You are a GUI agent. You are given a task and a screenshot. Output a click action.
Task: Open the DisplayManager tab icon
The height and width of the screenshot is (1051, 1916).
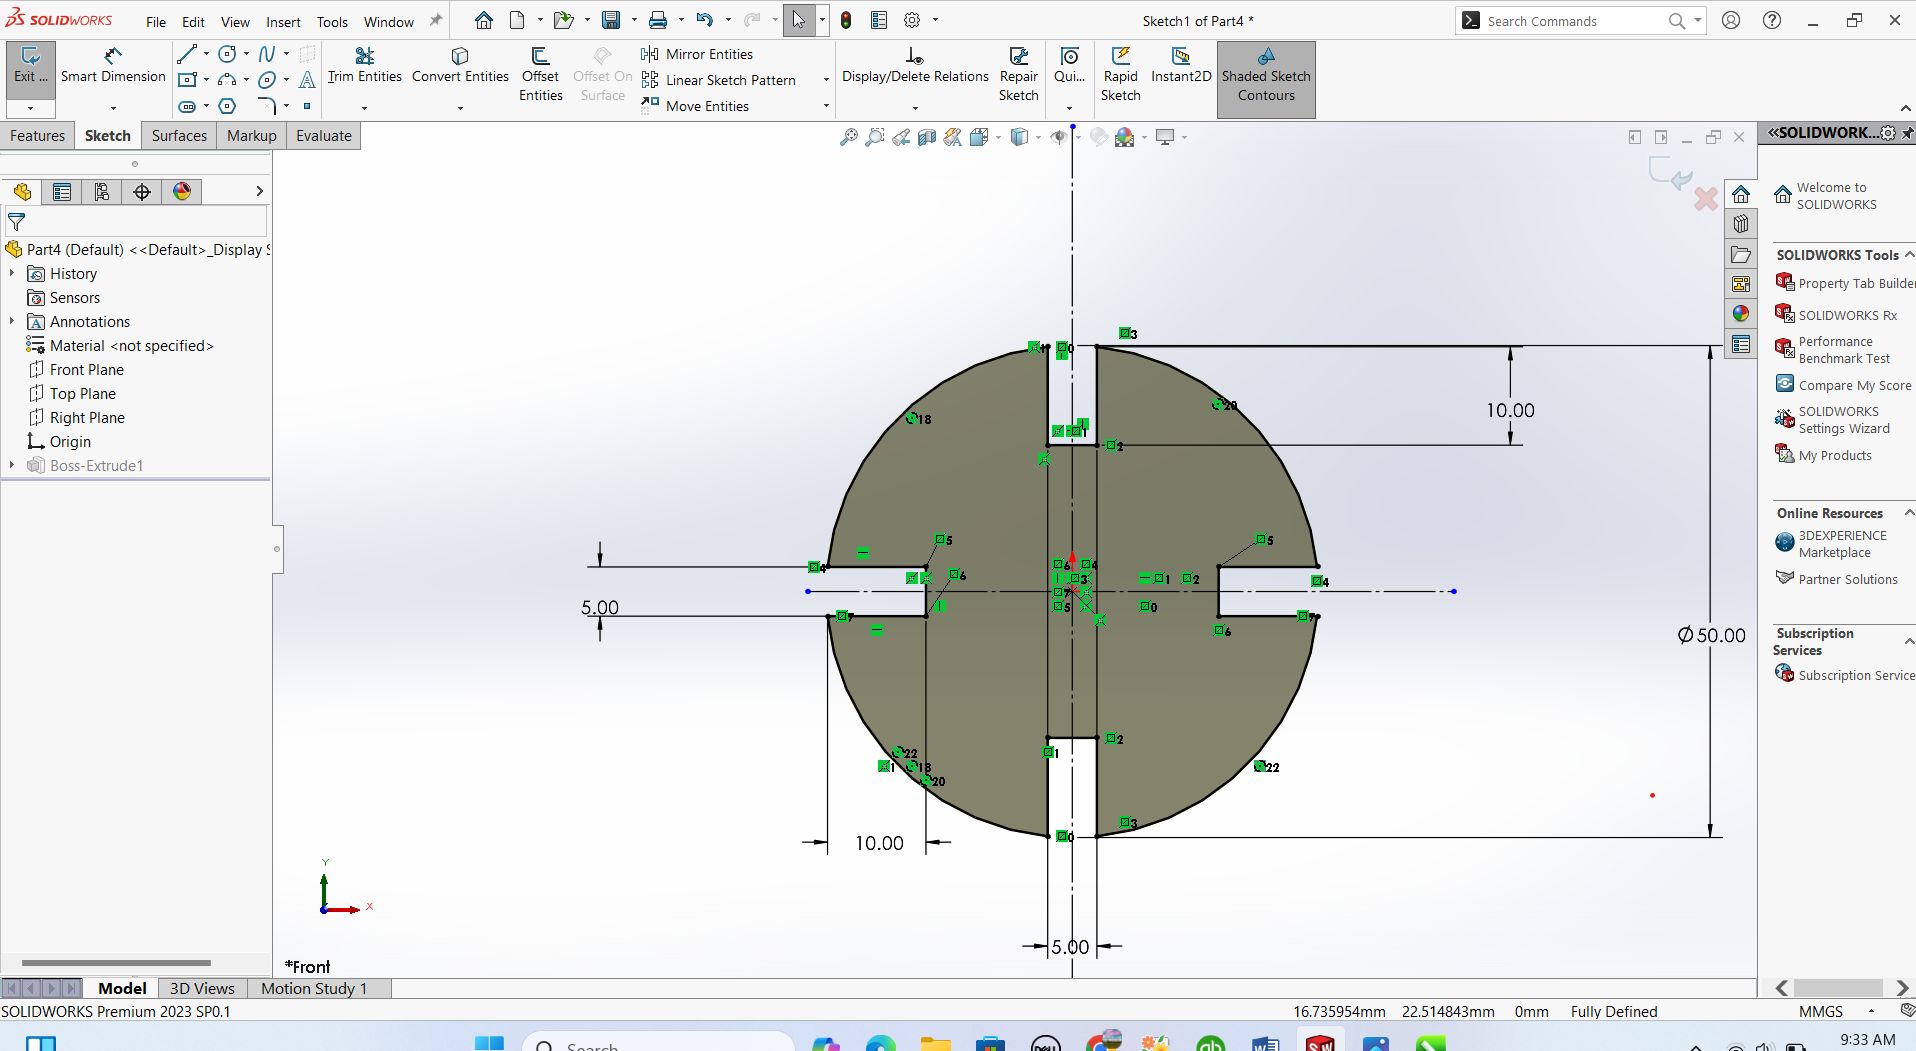tap(182, 192)
